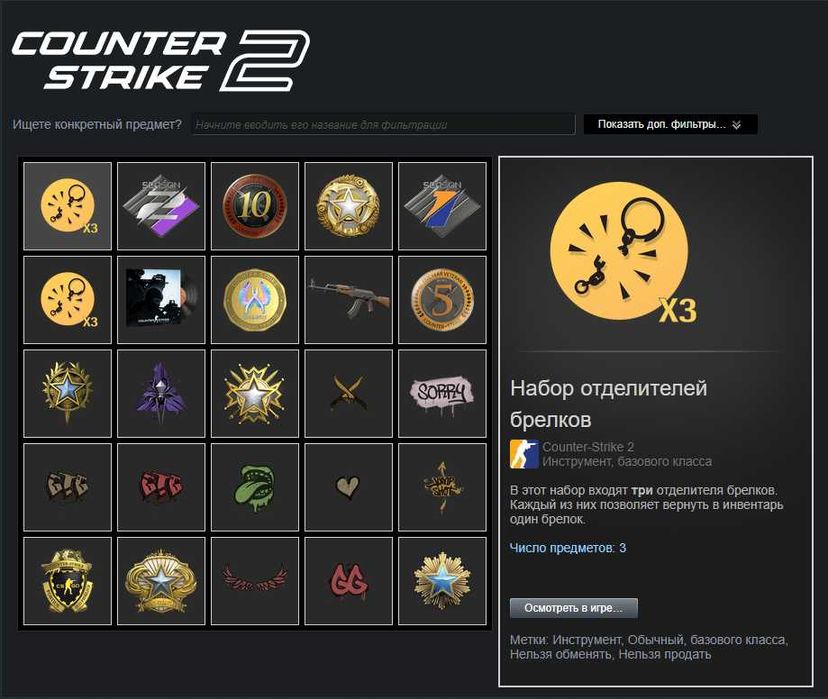
Task: Select the SORRY graffiti item
Action: click(442, 393)
